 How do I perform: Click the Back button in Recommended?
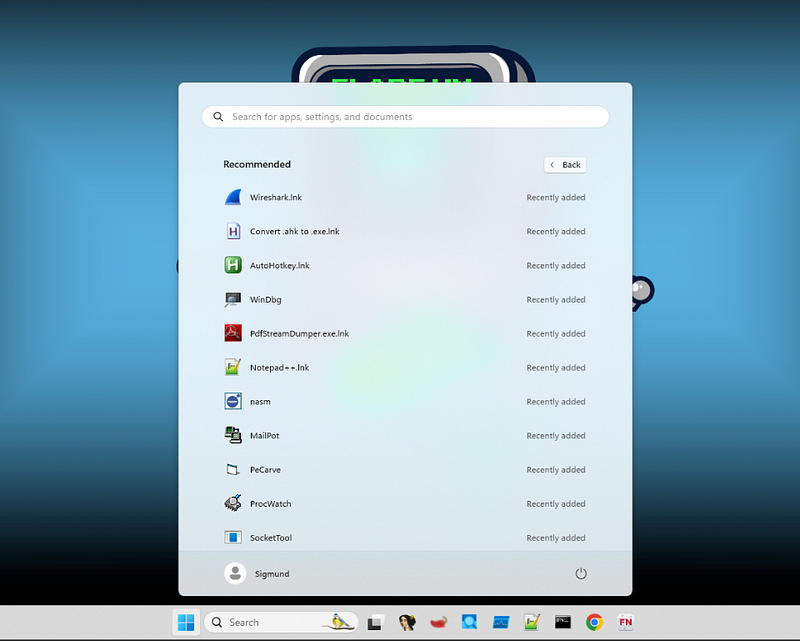(x=565, y=165)
